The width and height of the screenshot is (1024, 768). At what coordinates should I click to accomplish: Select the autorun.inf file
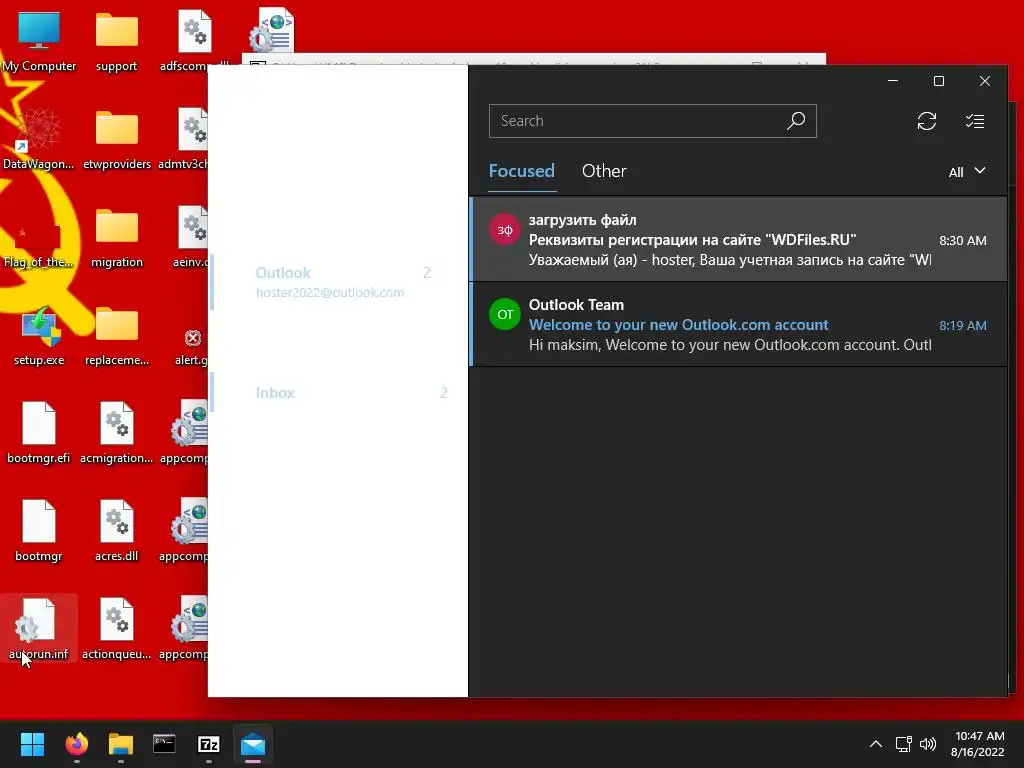[39, 628]
